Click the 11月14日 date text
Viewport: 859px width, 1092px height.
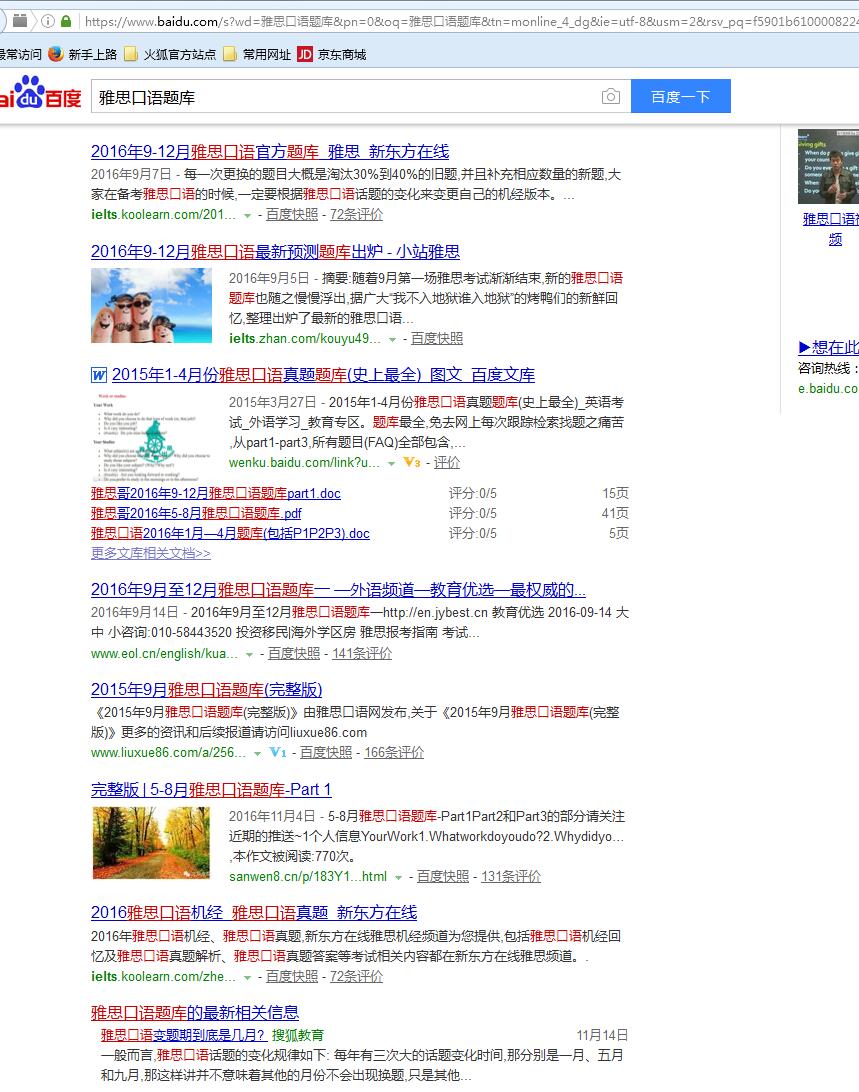pos(603,1036)
